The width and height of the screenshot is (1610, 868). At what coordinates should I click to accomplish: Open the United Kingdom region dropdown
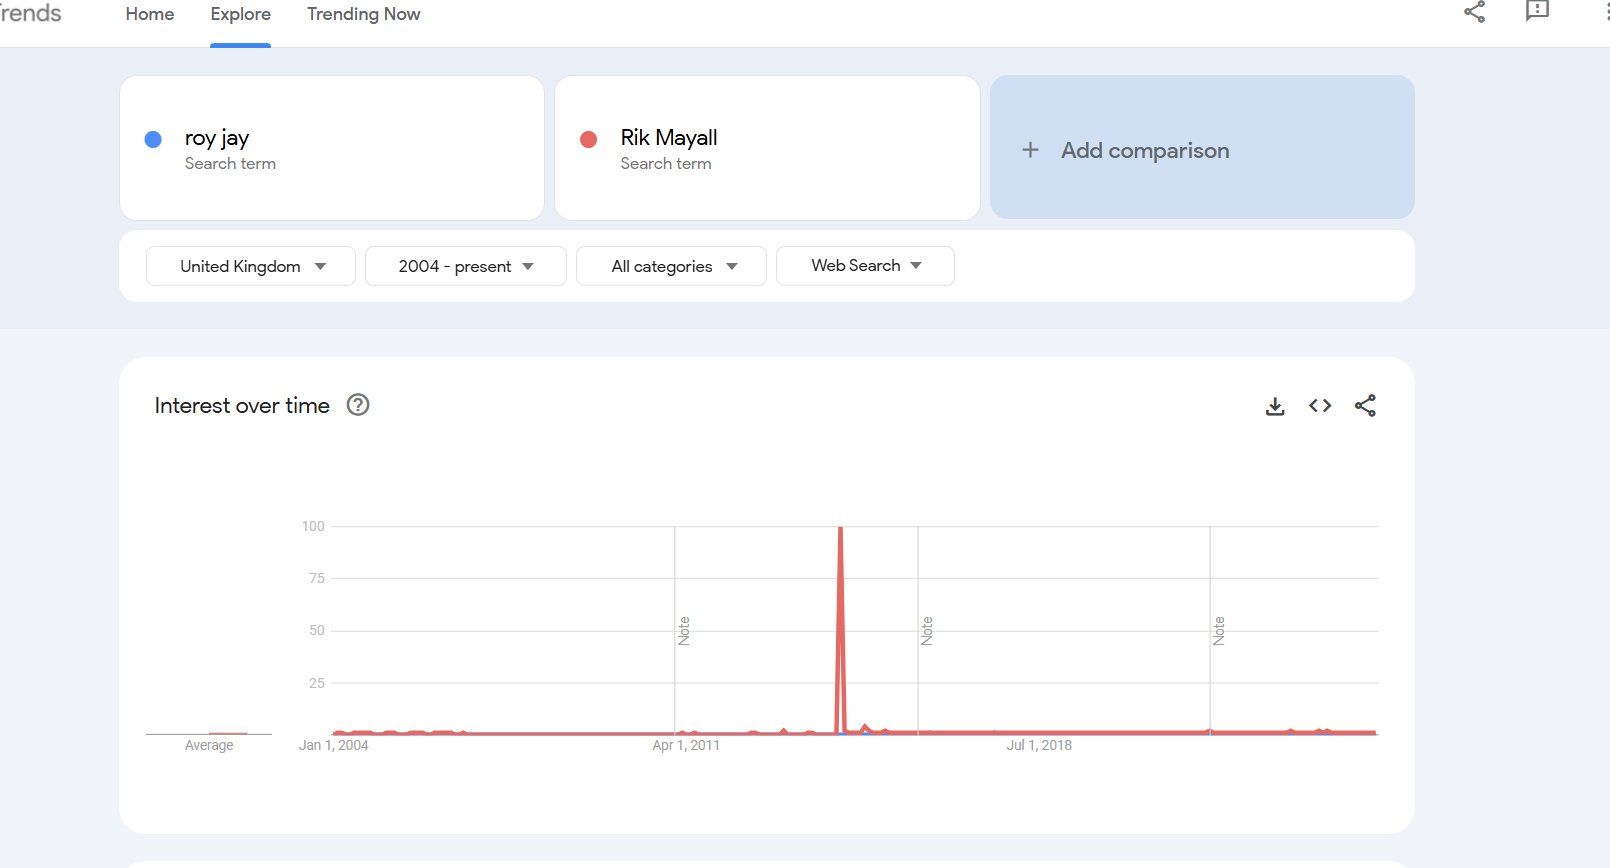tap(251, 266)
